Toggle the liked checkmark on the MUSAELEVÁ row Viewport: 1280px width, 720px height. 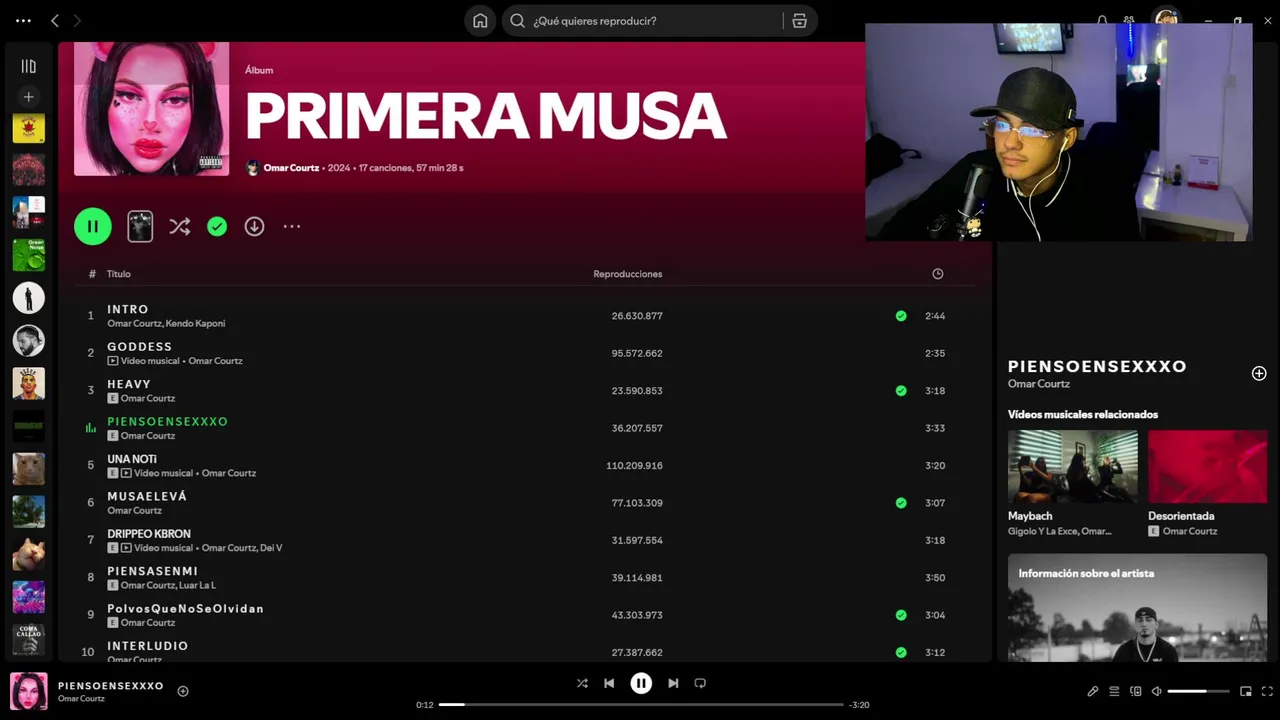(x=901, y=503)
